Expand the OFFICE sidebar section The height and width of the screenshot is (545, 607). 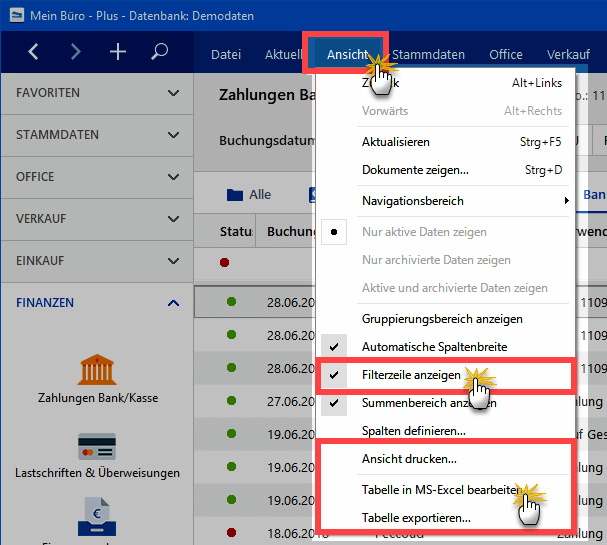pos(97,177)
